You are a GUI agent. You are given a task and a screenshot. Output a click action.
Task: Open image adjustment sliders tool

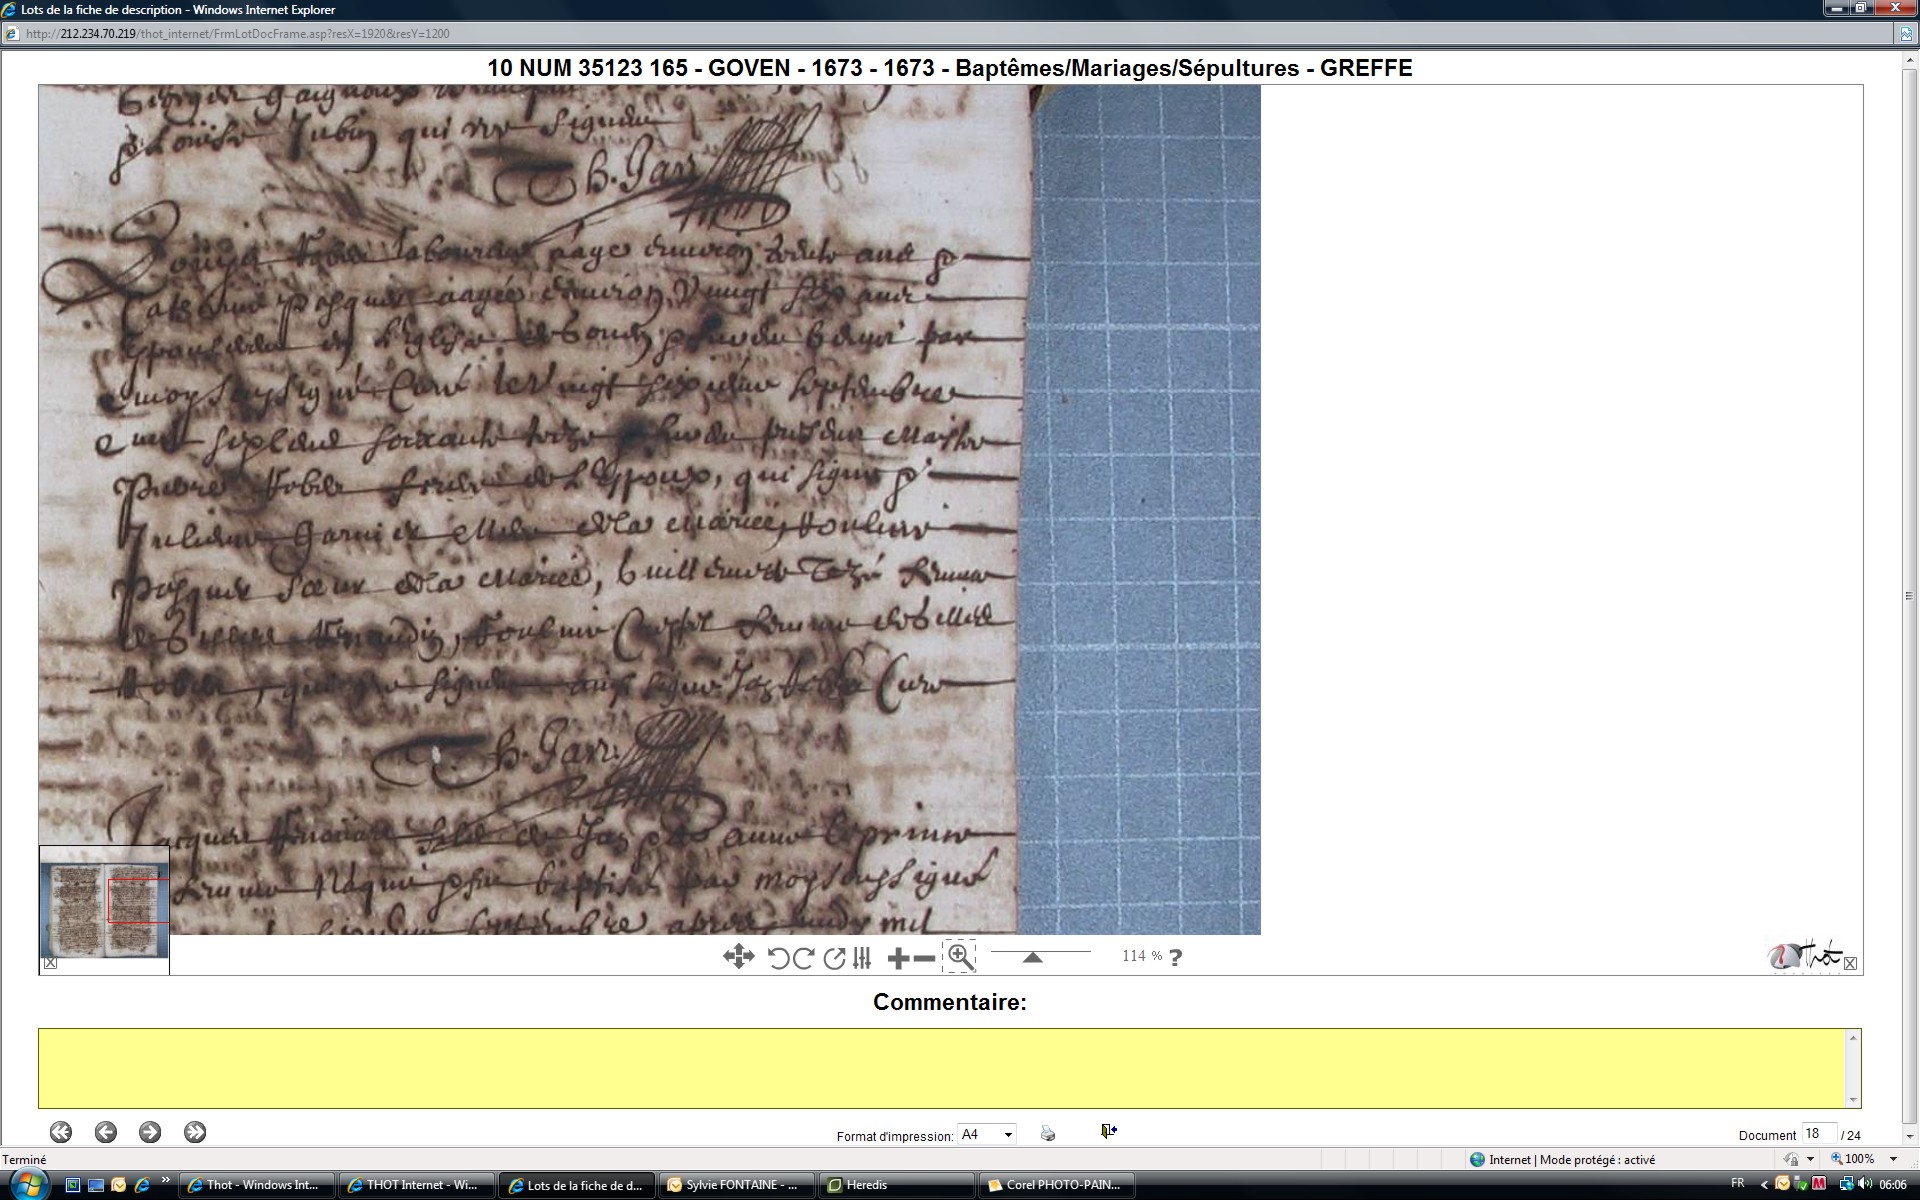[862, 958]
